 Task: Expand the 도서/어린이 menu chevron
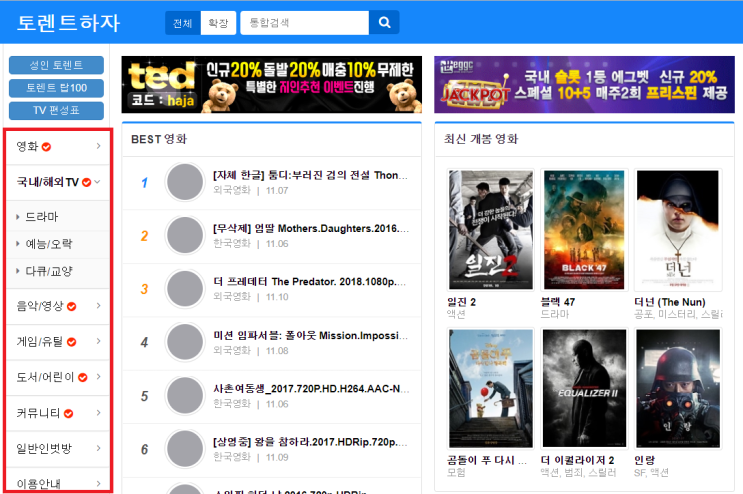tap(99, 377)
